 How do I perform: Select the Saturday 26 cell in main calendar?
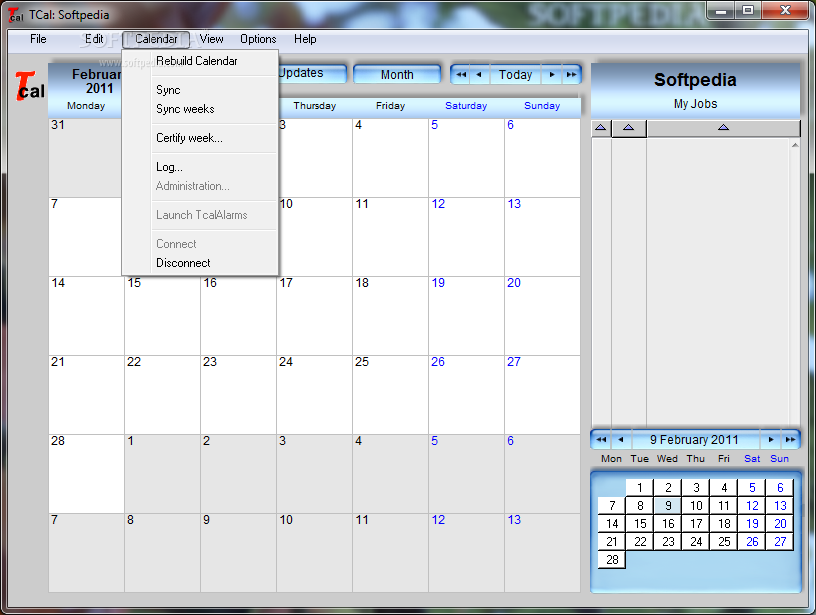[466, 395]
